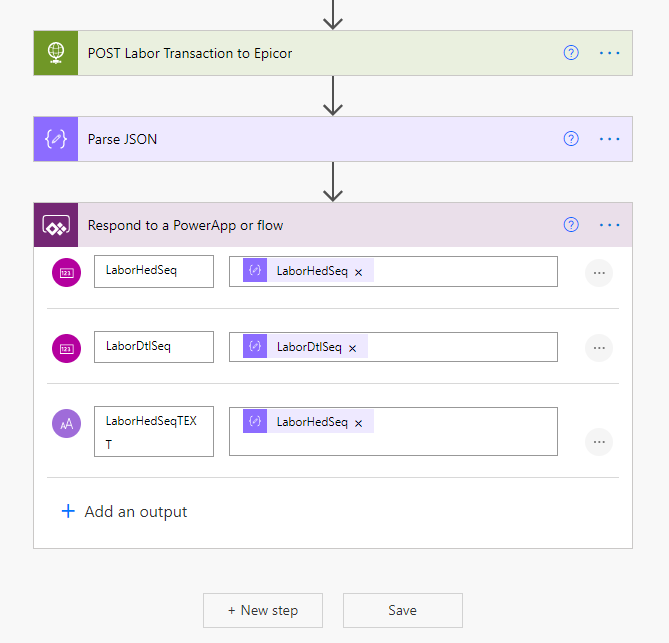
Task: Open help for Parse JSON step
Action: point(571,139)
